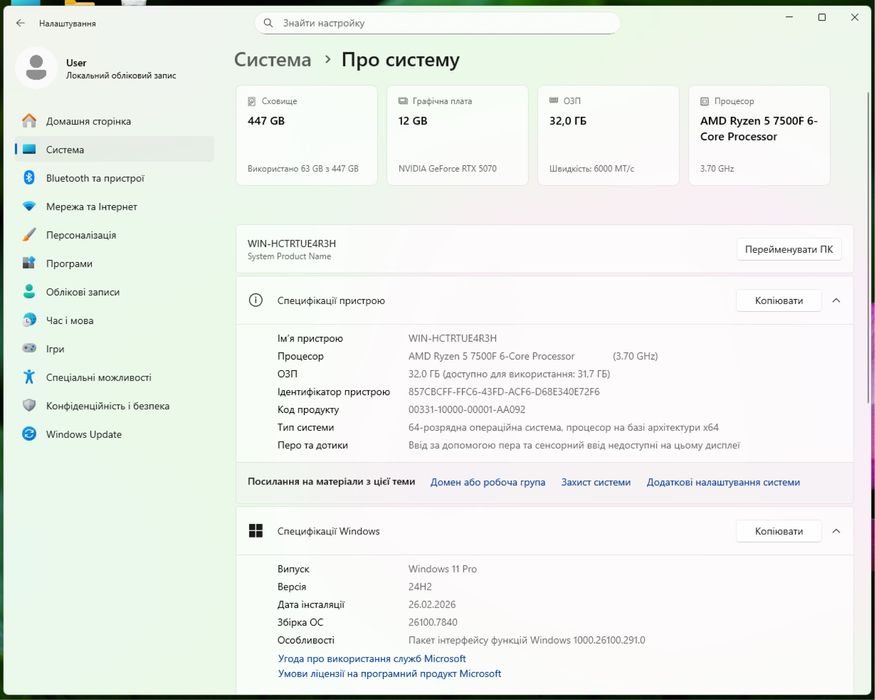Screen dimensions: 875x700
Task: Click the Ігри gamepad icon
Action: (29, 348)
